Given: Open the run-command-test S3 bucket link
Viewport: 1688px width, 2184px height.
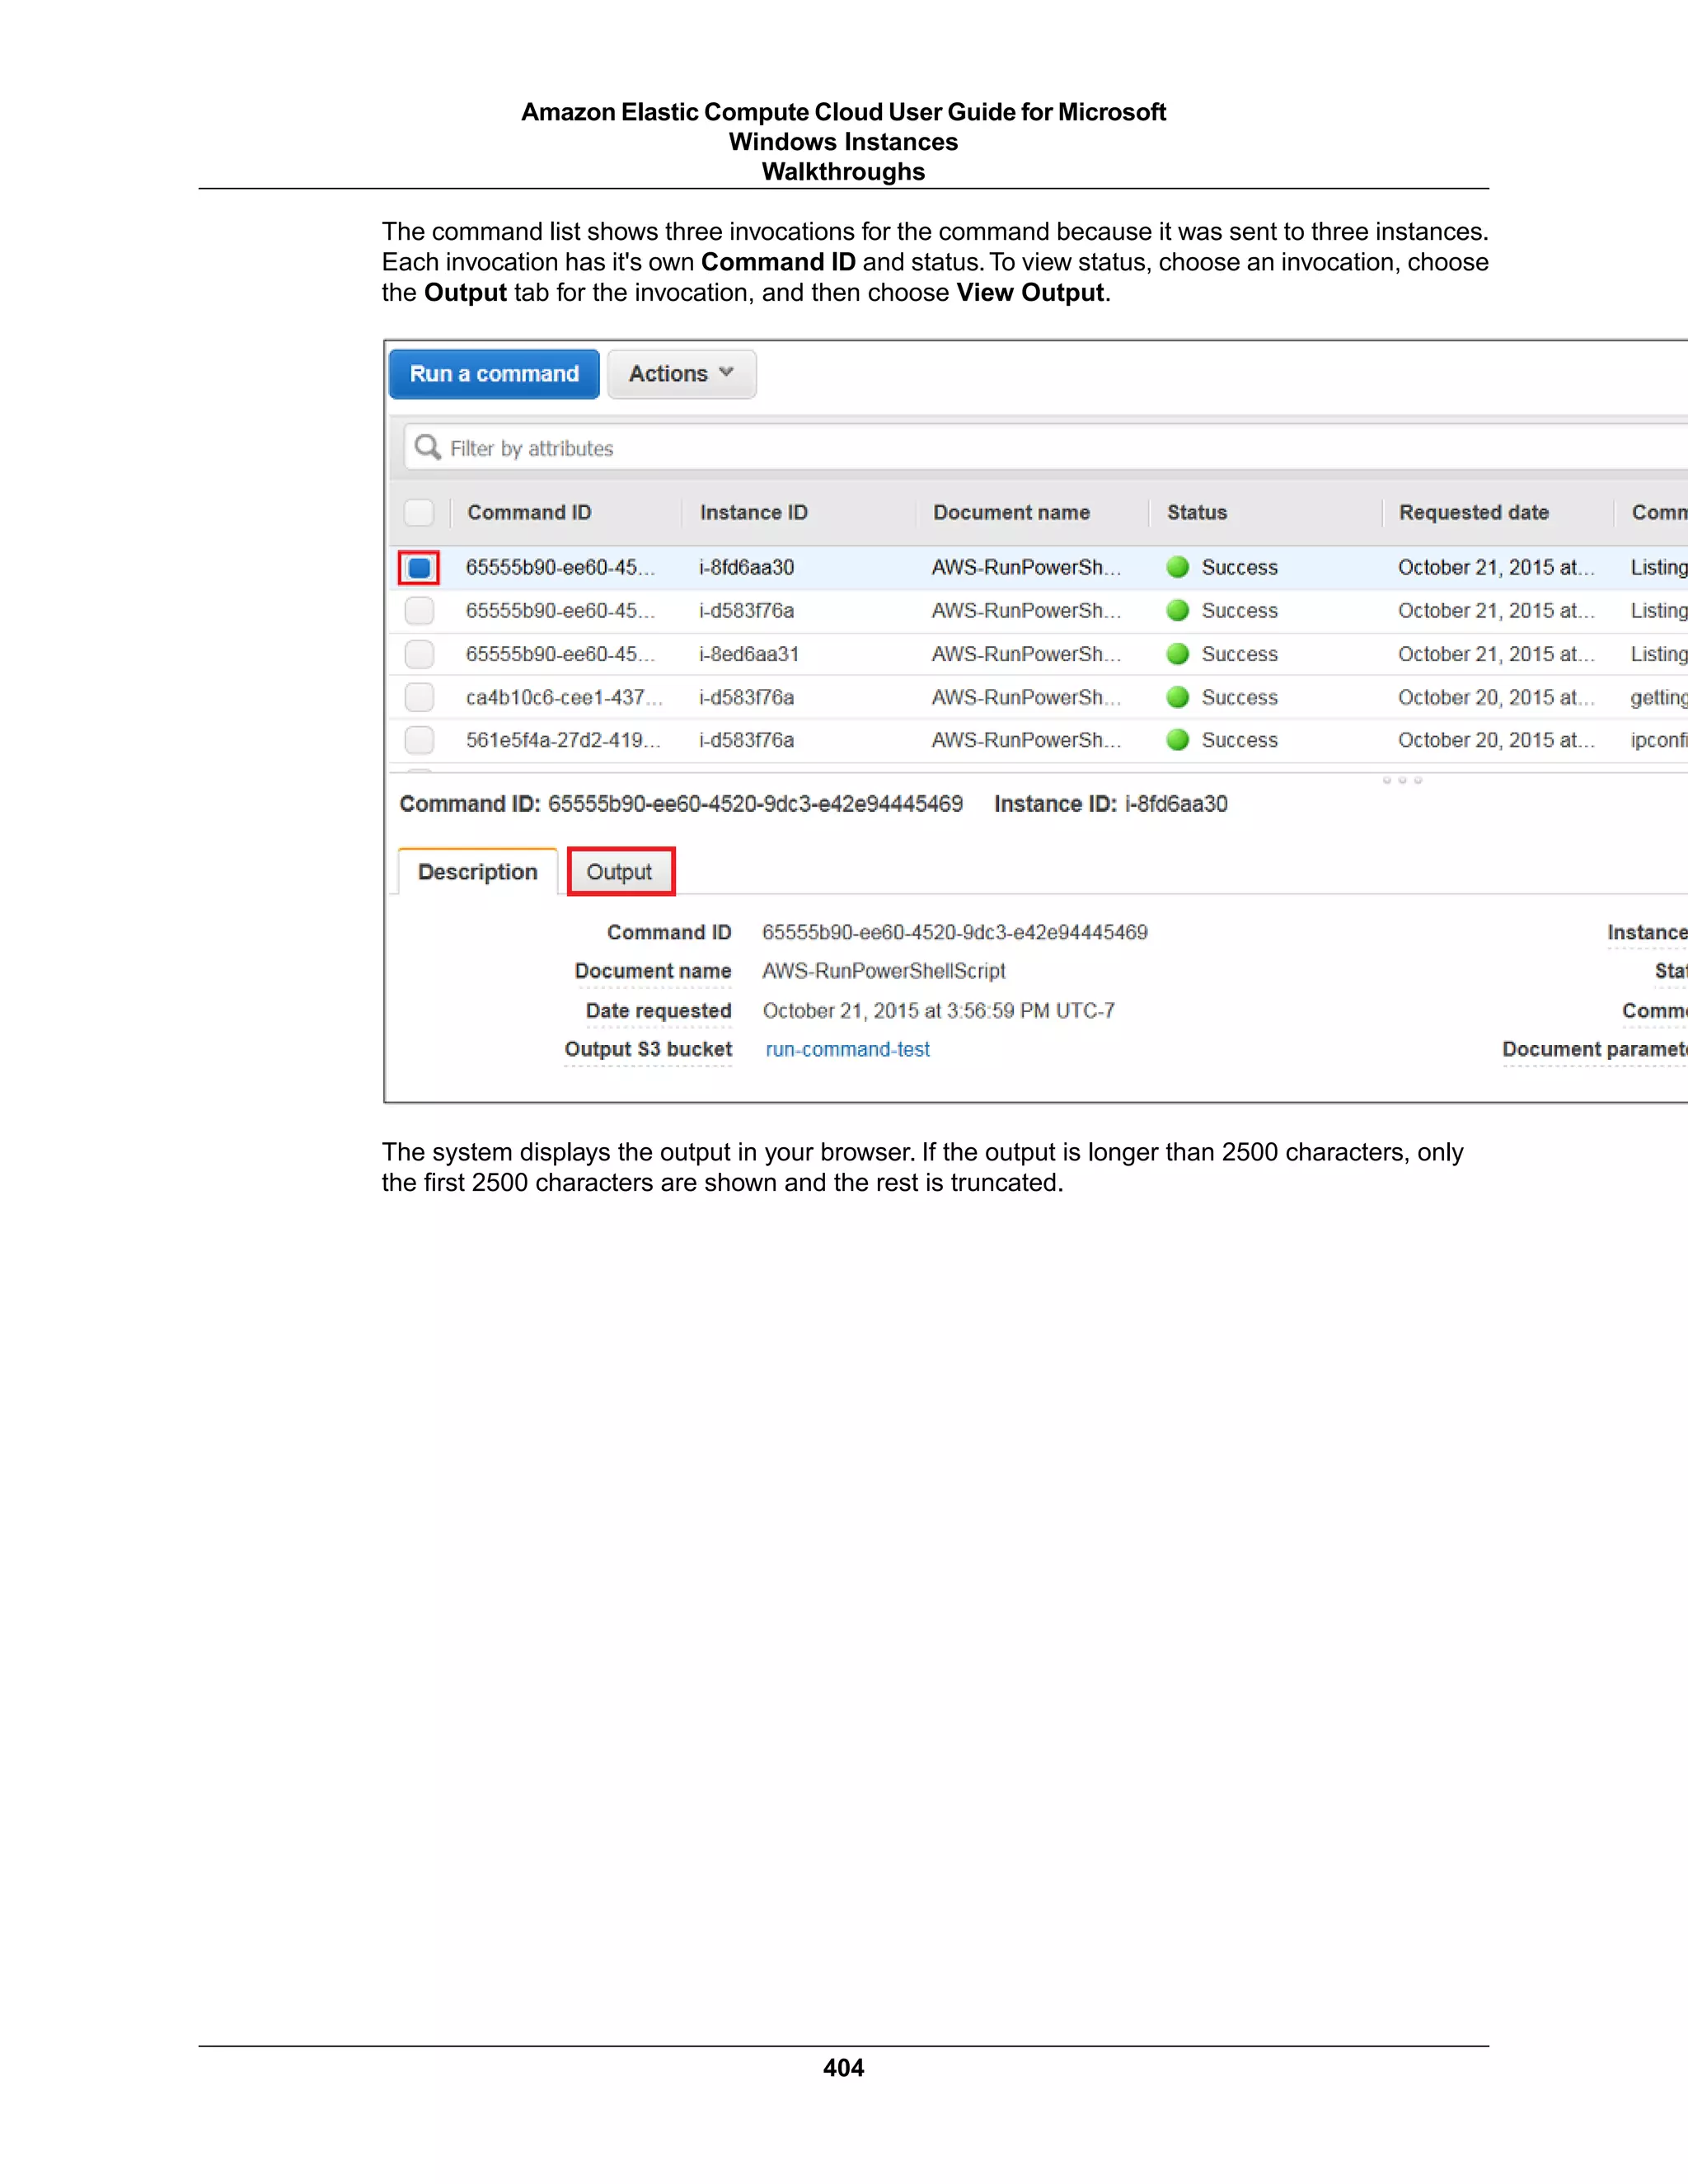Looking at the screenshot, I should pos(847,1049).
